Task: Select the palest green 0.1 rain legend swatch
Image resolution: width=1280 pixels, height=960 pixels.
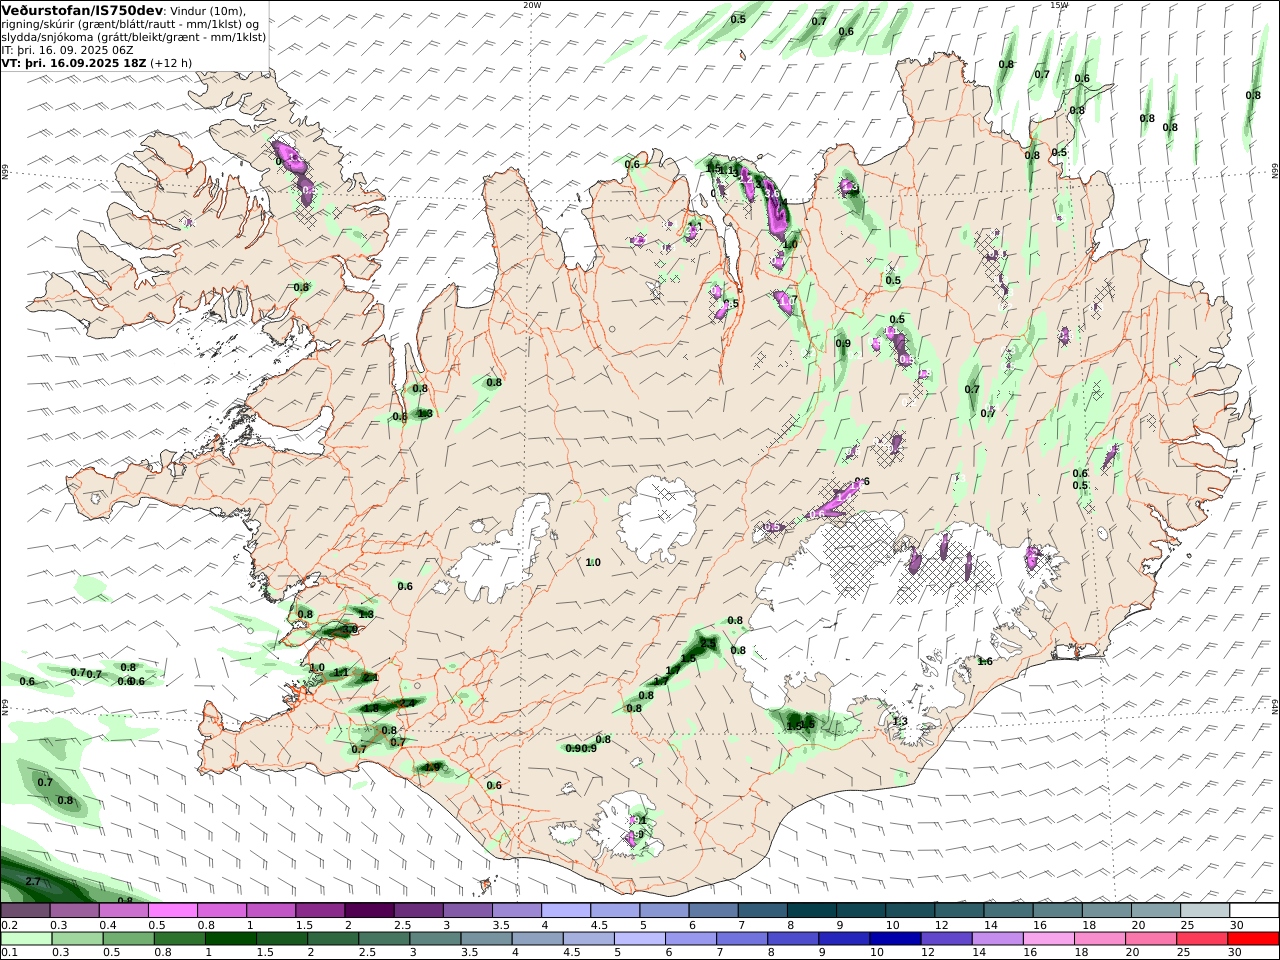Action: click(x=25, y=938)
